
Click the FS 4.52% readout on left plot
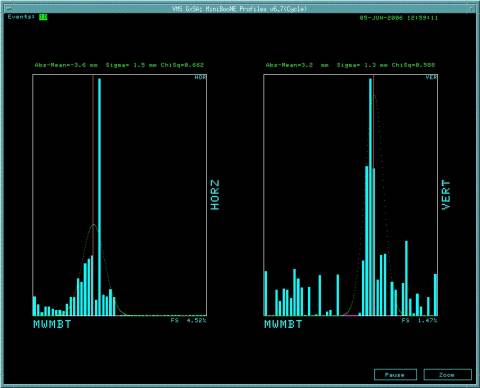tap(189, 320)
